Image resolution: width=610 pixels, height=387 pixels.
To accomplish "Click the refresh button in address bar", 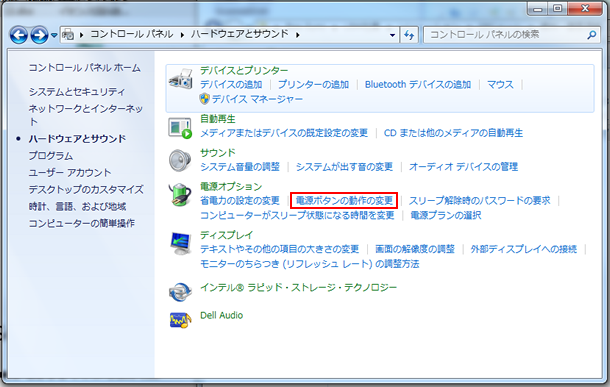I will click(408, 35).
